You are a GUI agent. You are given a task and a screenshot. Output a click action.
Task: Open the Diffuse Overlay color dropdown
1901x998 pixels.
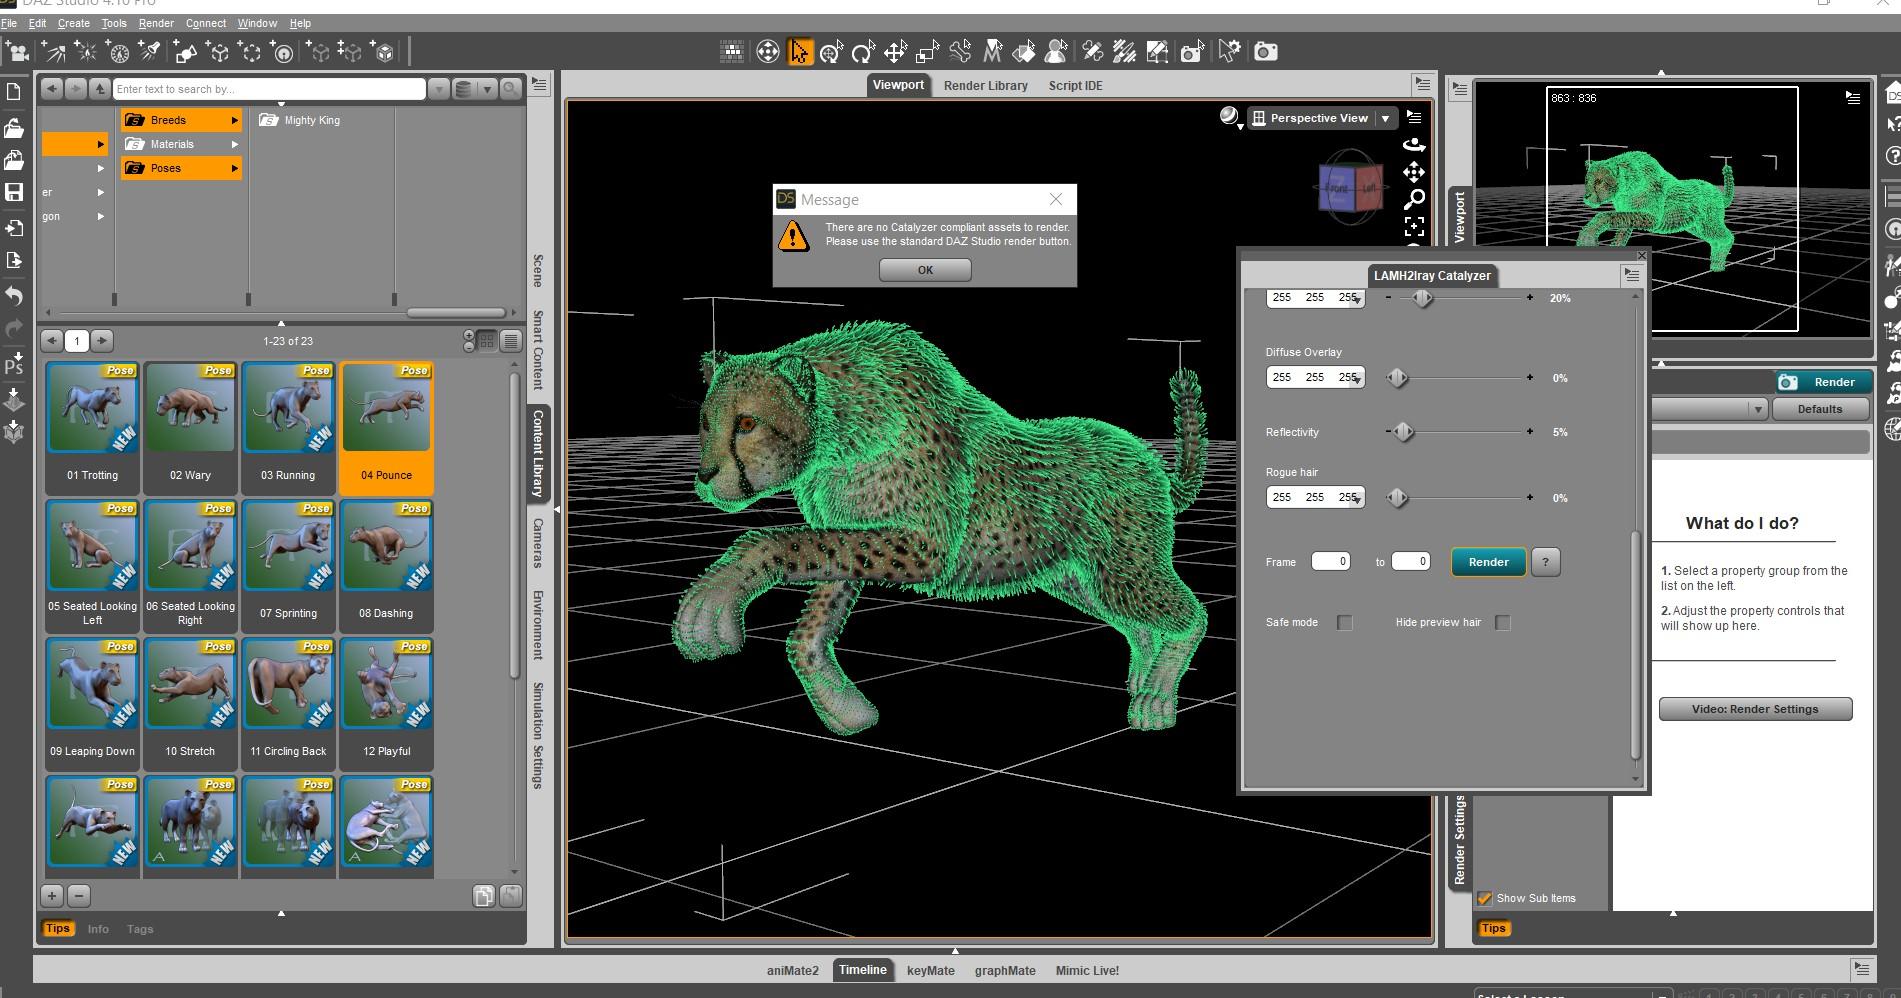(x=1356, y=379)
